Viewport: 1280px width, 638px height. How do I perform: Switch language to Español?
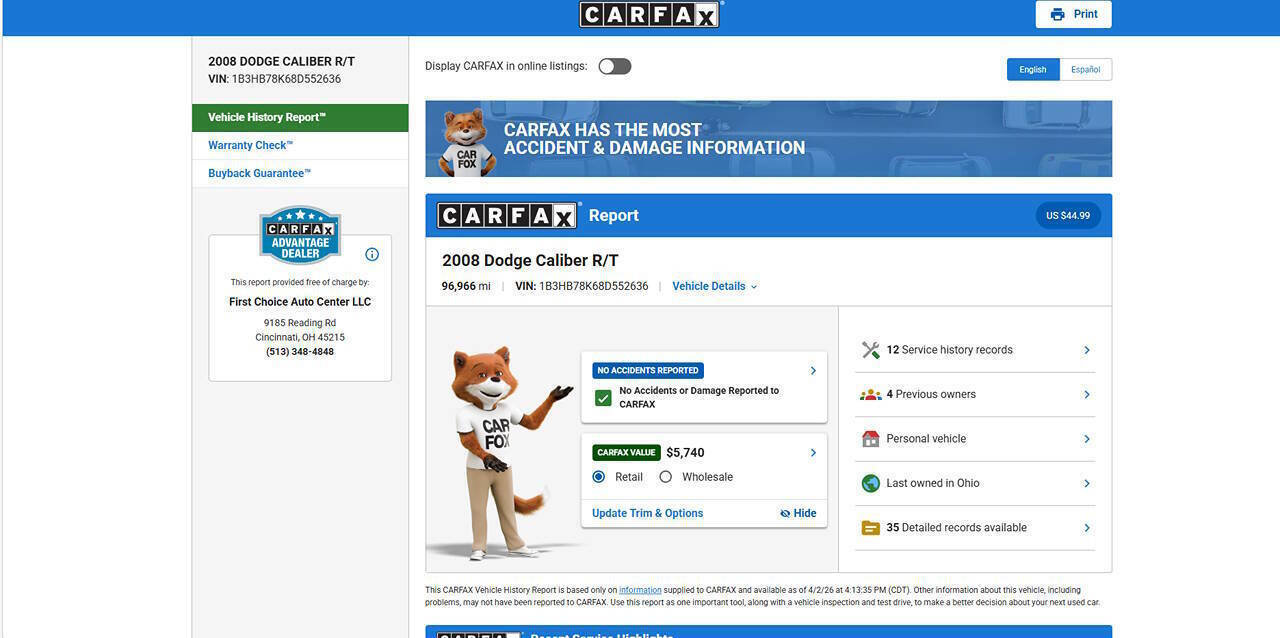click(1085, 70)
